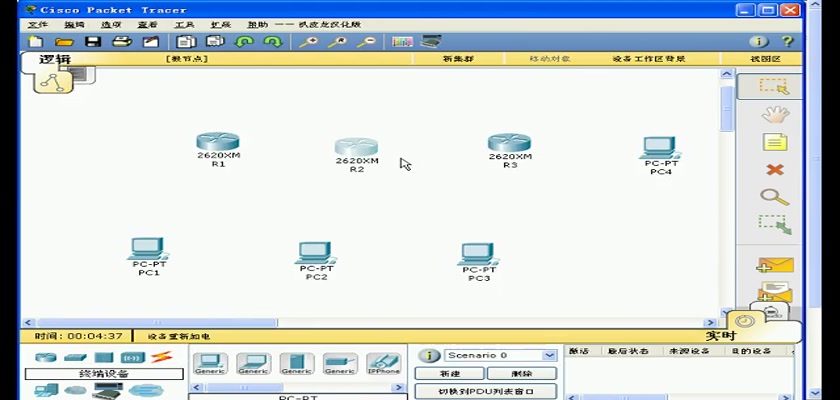840x400 pixels.
Task: Select router R2 on the workspace
Action: point(356,150)
